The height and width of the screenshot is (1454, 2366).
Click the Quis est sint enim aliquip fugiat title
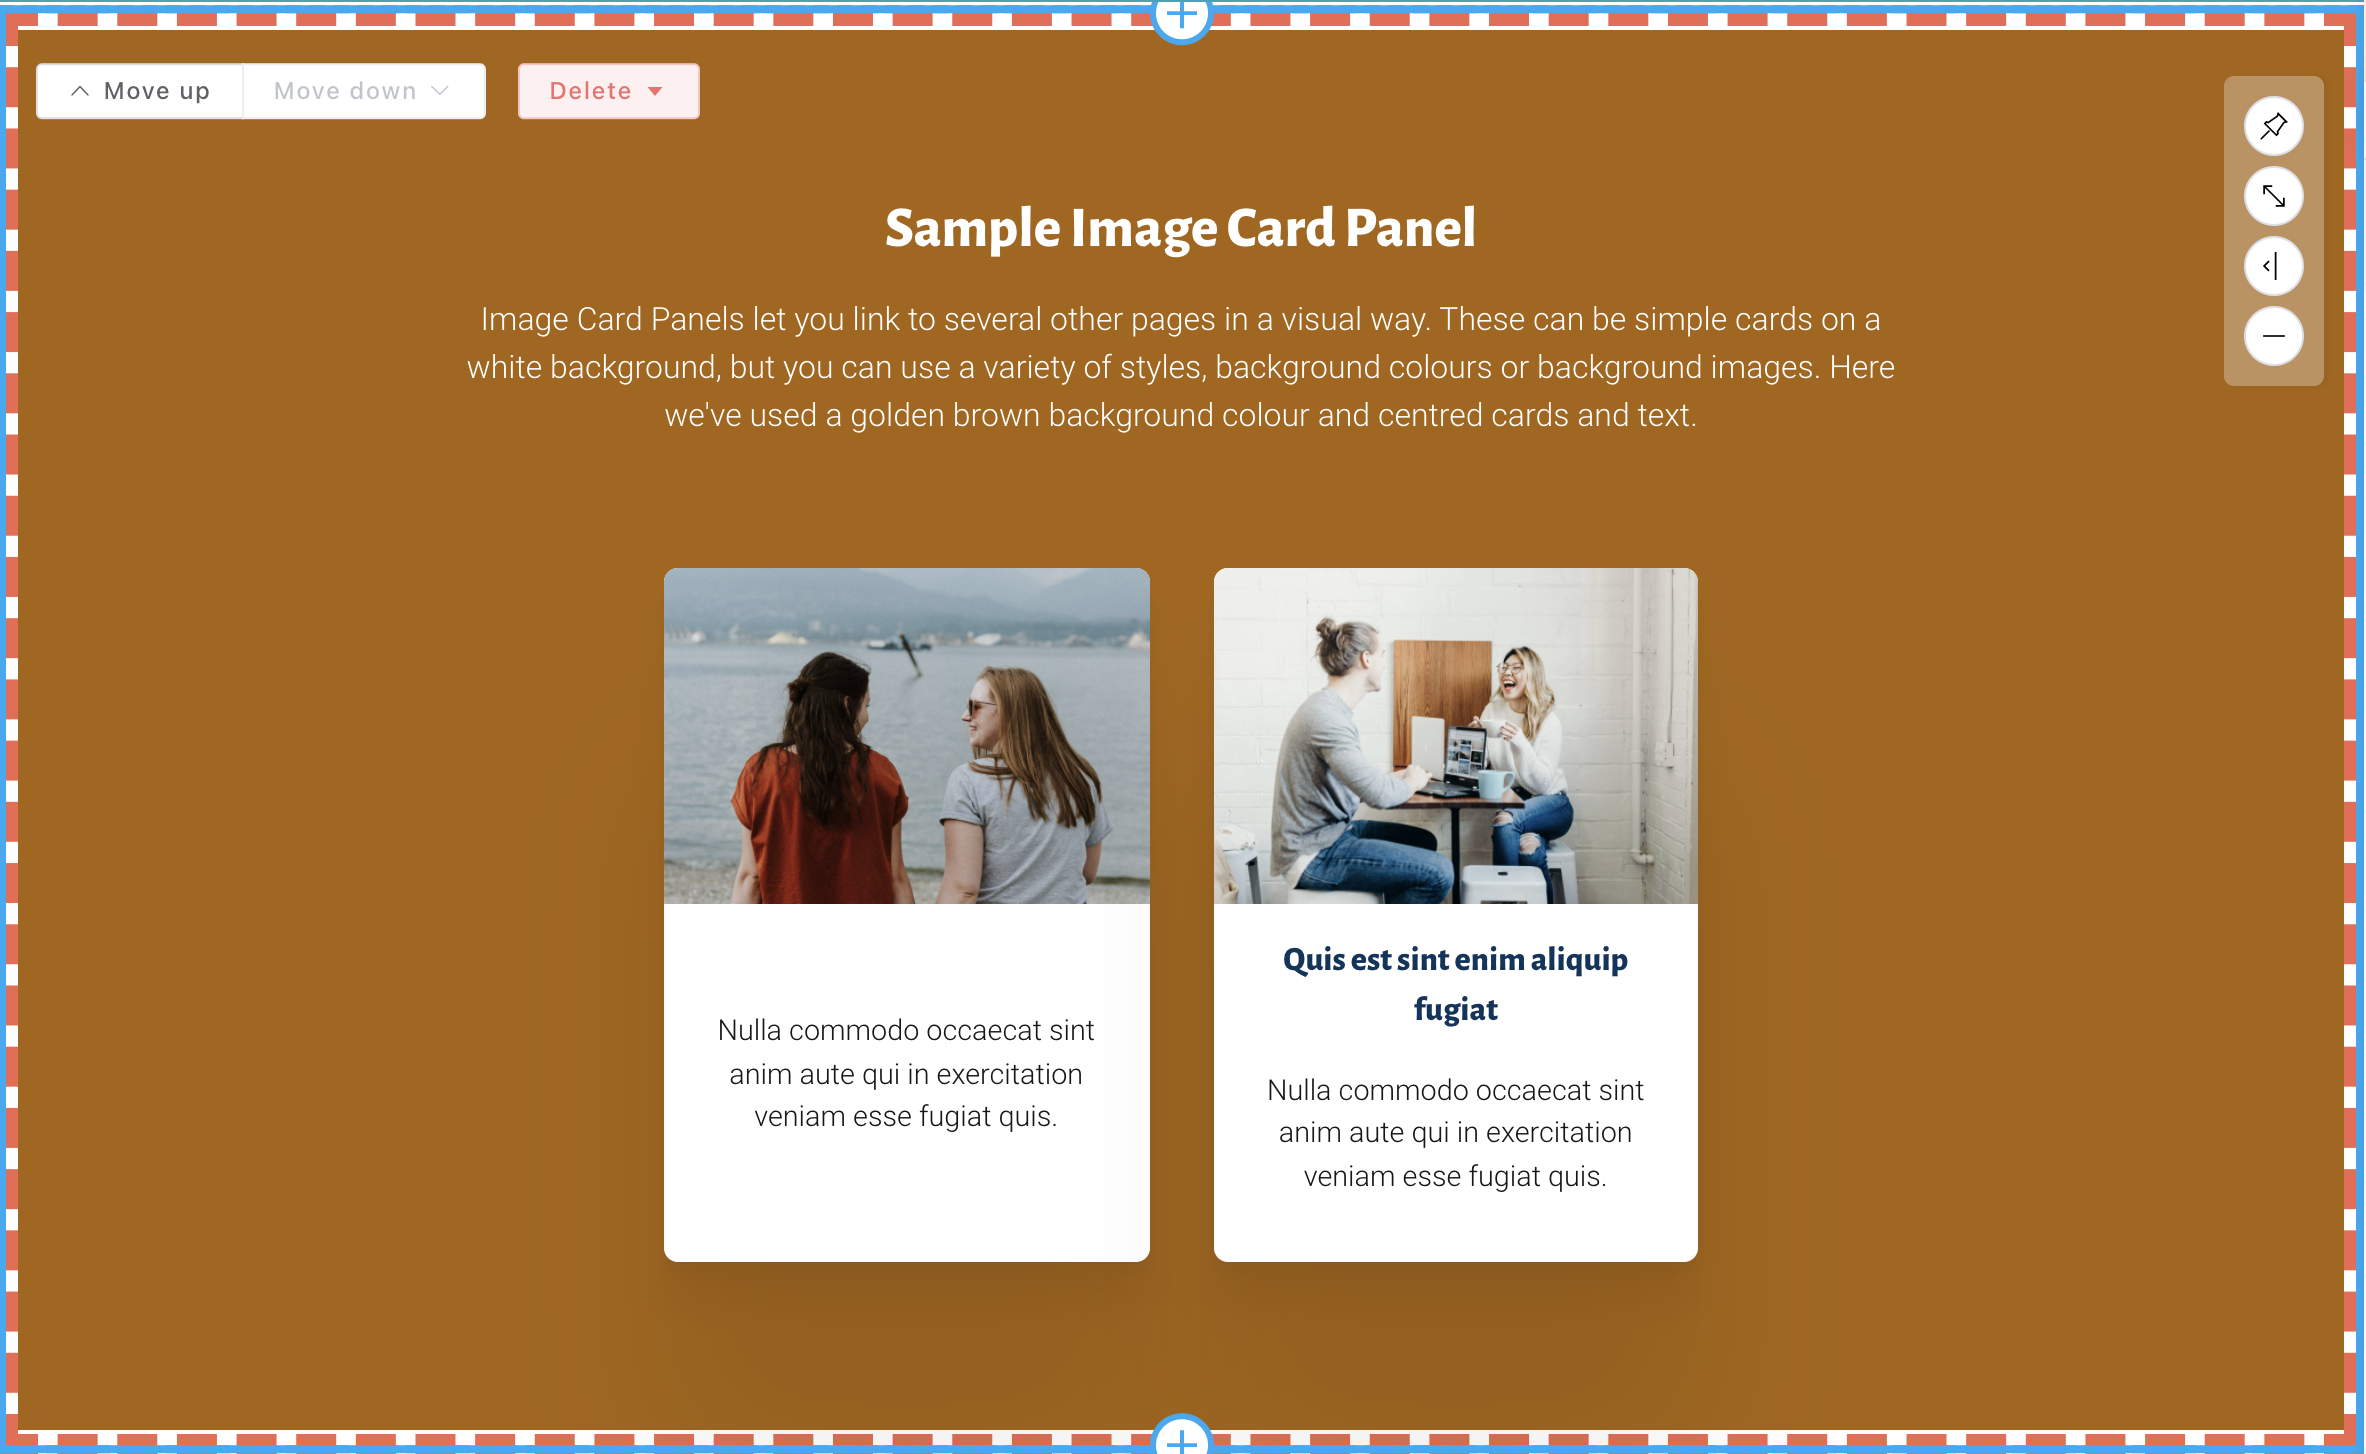(1456, 984)
